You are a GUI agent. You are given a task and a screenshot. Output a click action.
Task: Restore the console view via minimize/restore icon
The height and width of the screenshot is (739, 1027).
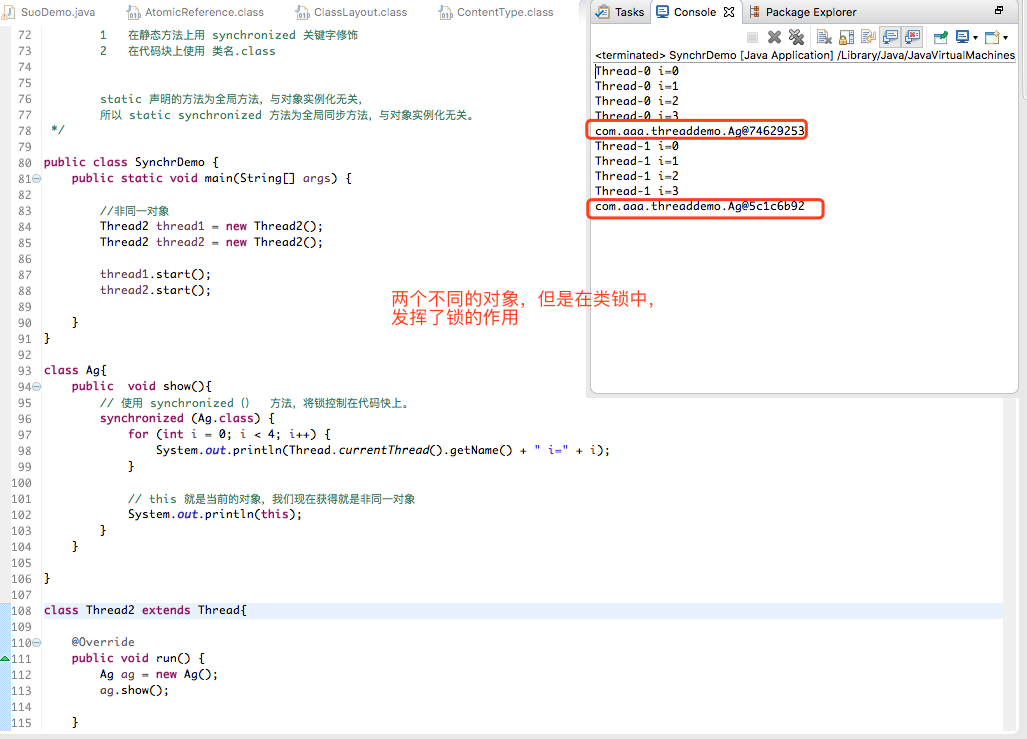pyautogui.click(x=999, y=10)
